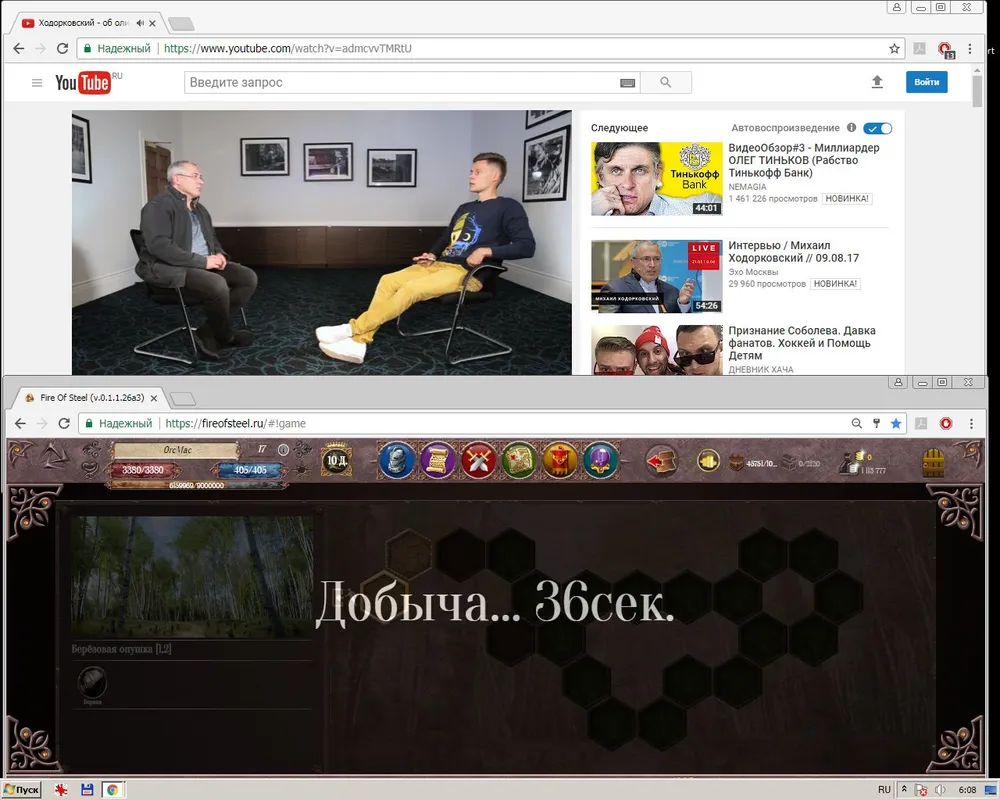Click the blue bookmark star in Fire Of Steel window
1000x800 pixels.
(x=896, y=423)
